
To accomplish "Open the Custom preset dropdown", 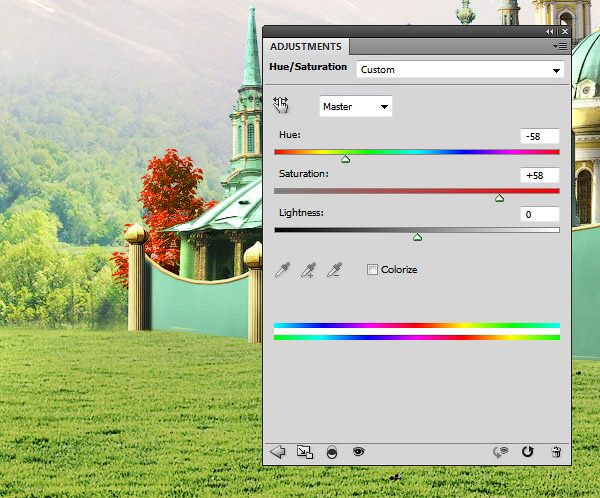I will click(x=460, y=70).
